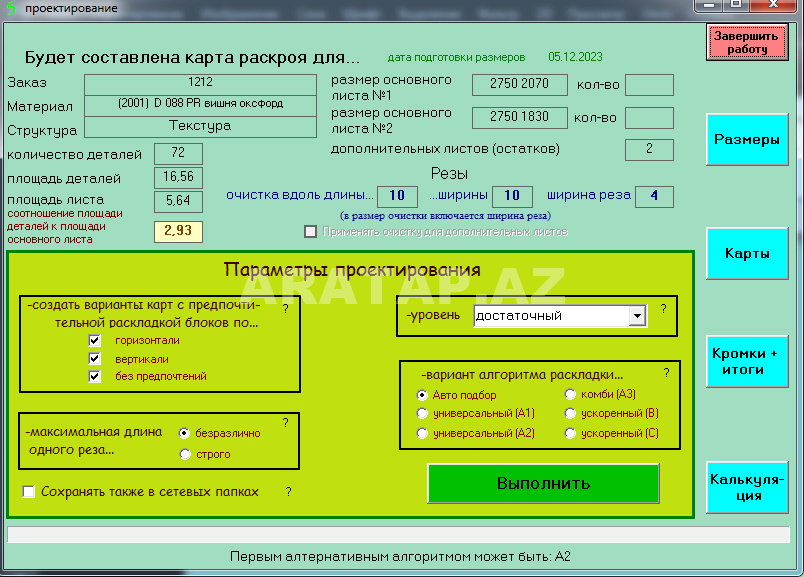Click the ширина реза input field

pos(653,196)
